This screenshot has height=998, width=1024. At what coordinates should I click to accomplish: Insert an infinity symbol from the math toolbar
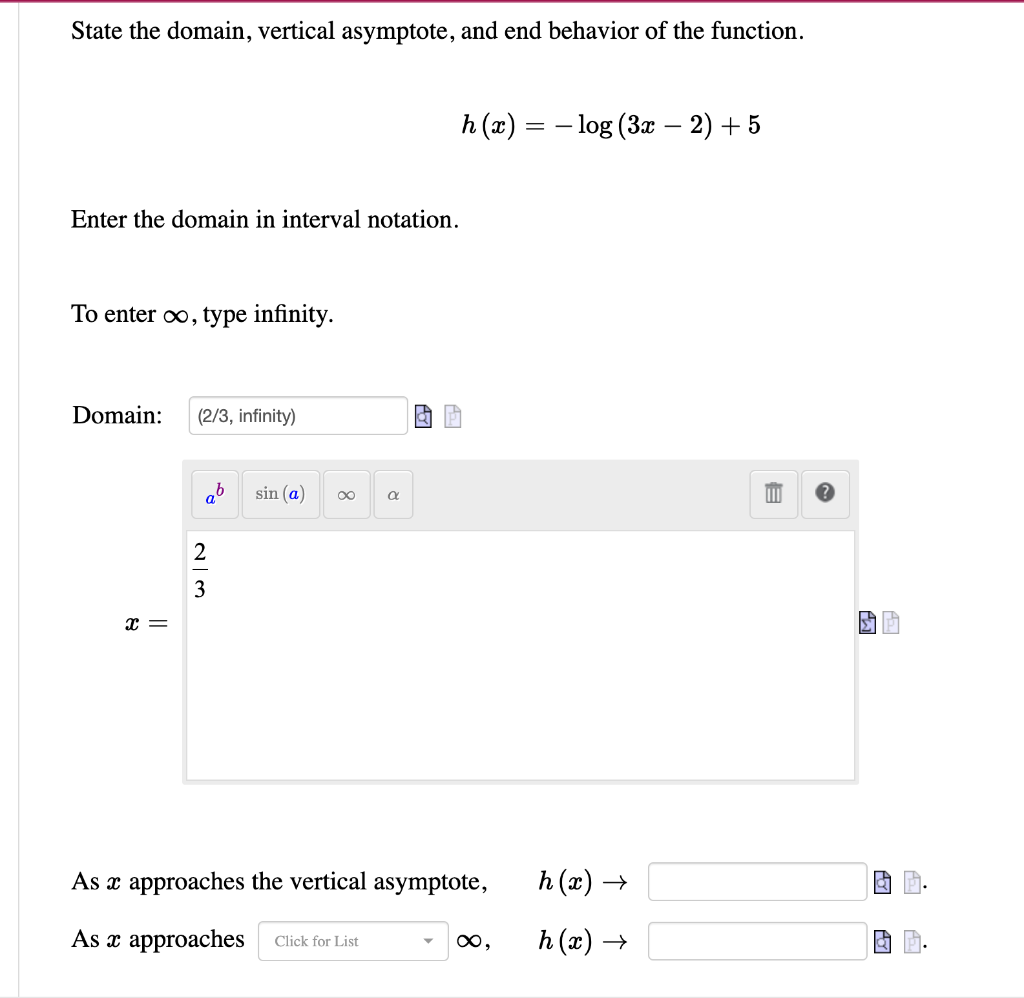point(346,493)
